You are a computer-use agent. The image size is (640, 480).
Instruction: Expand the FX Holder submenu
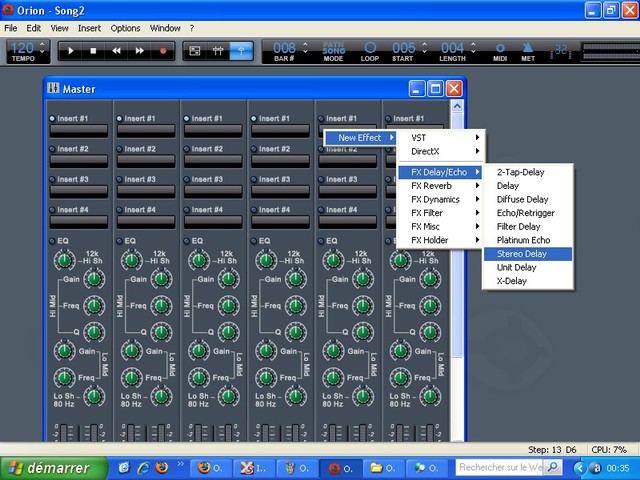point(441,240)
